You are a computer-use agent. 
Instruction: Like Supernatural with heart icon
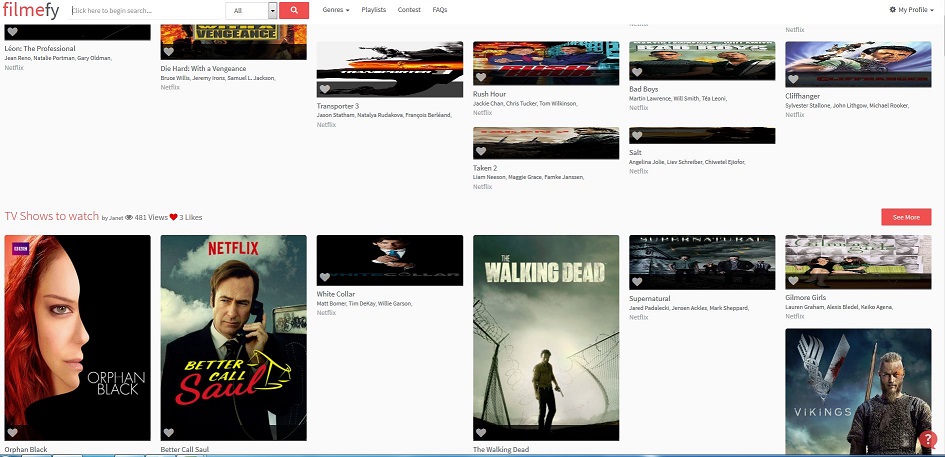point(637,281)
